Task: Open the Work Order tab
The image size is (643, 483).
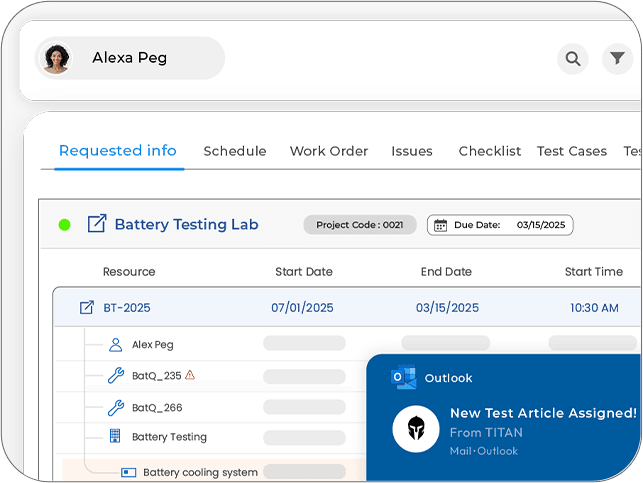Action: [329, 151]
